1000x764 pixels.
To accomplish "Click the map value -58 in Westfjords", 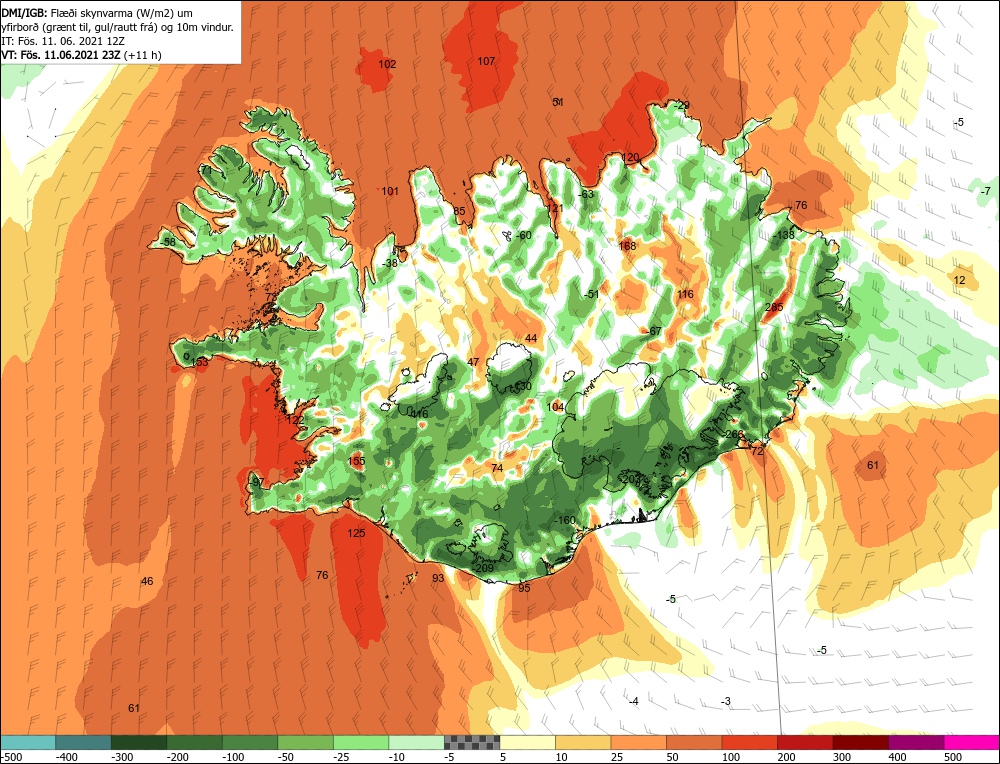I will click(168, 242).
